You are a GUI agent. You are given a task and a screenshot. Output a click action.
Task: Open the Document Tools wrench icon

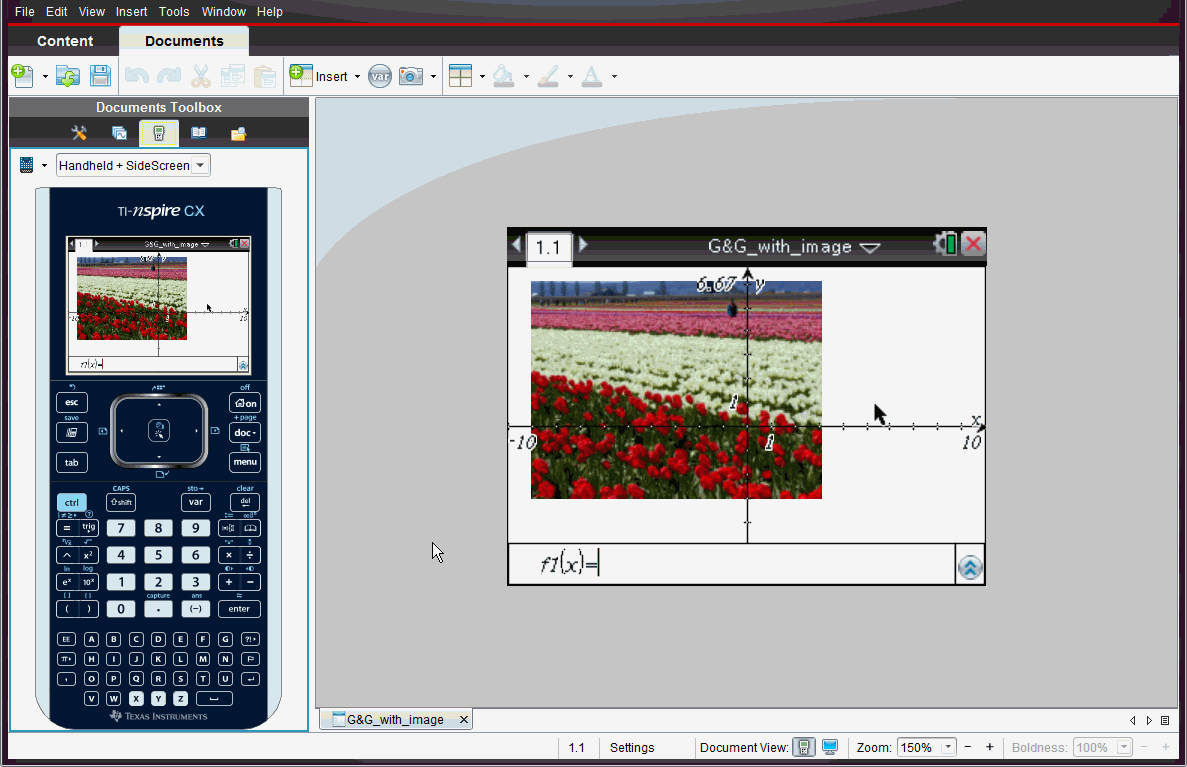pyautogui.click(x=79, y=133)
